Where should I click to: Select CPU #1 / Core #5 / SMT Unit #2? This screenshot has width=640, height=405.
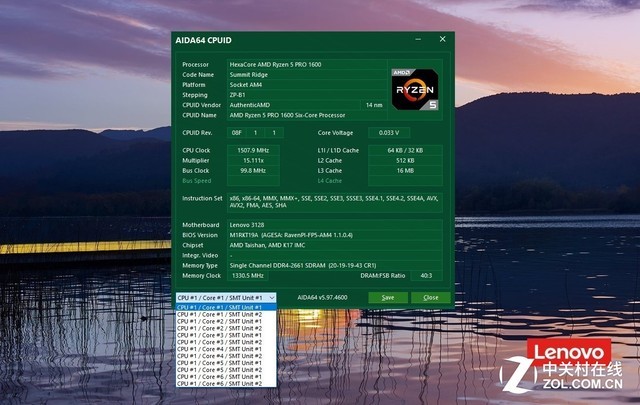[x=226, y=370]
